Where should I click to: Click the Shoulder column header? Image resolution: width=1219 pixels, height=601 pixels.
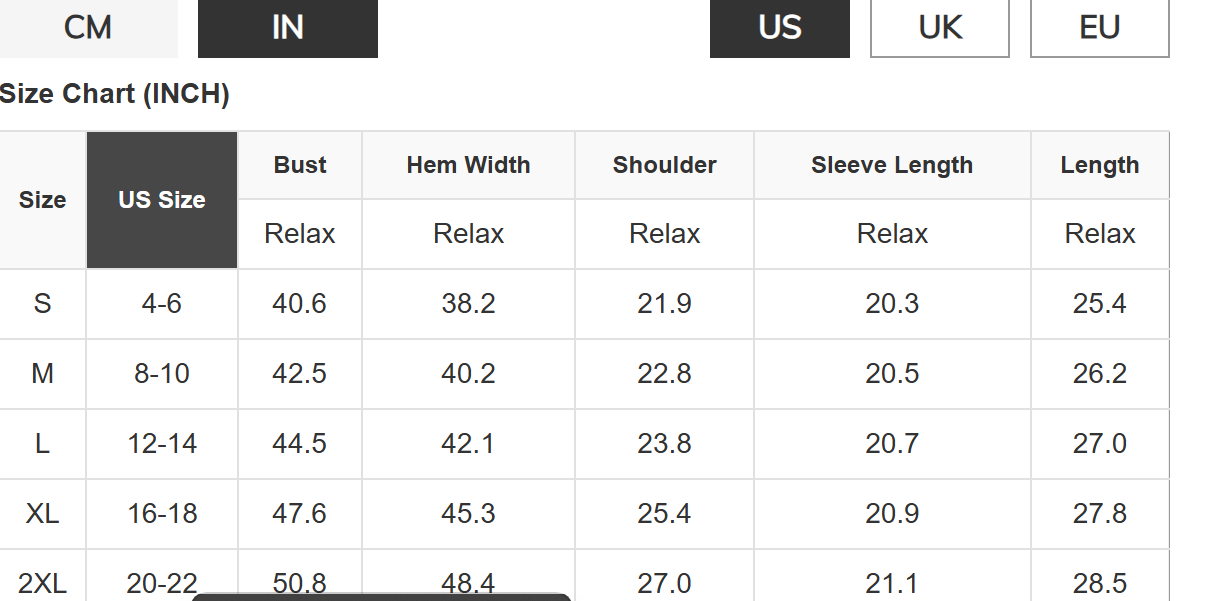click(x=664, y=165)
